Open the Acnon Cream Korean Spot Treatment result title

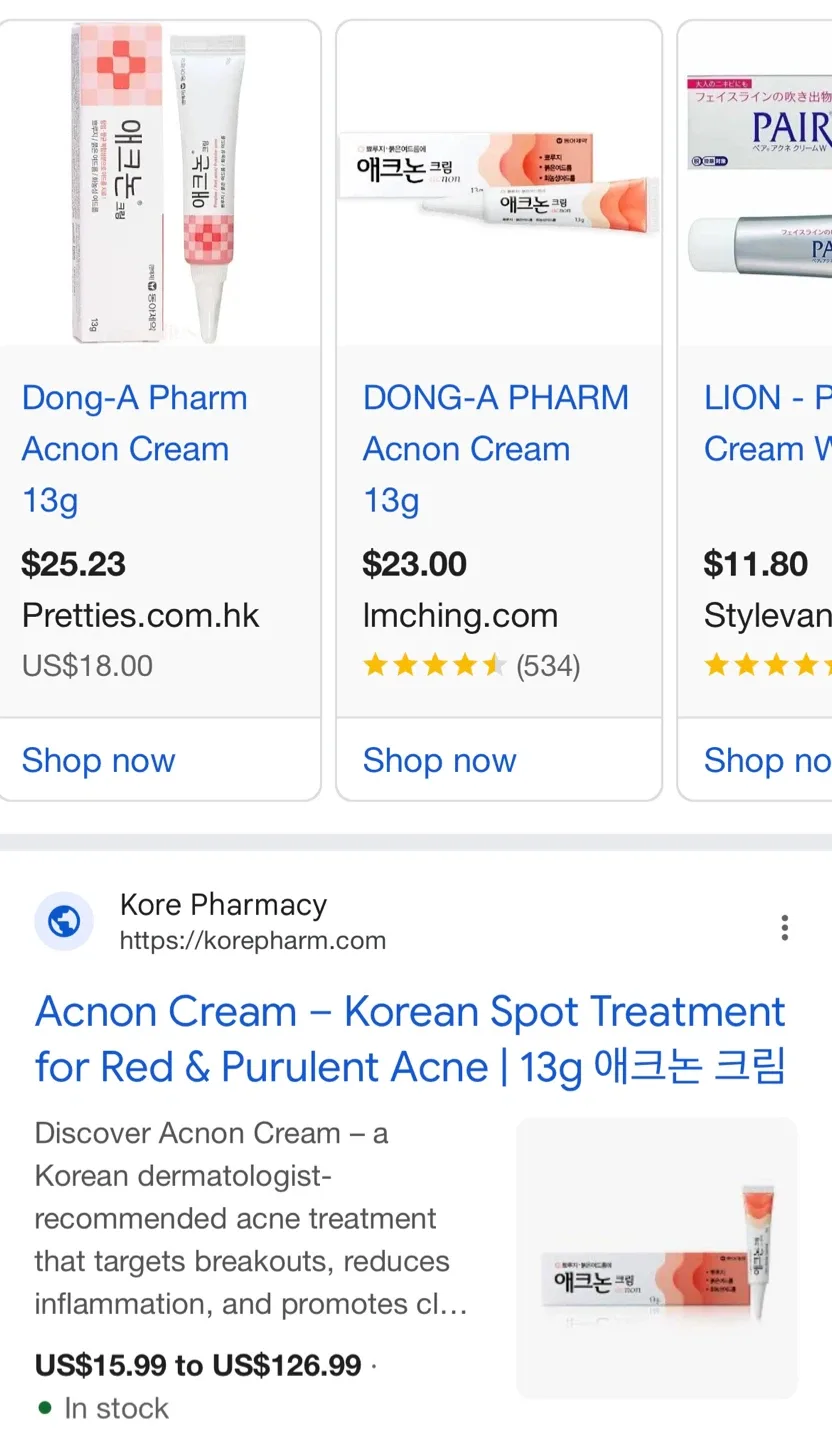[x=409, y=1038]
